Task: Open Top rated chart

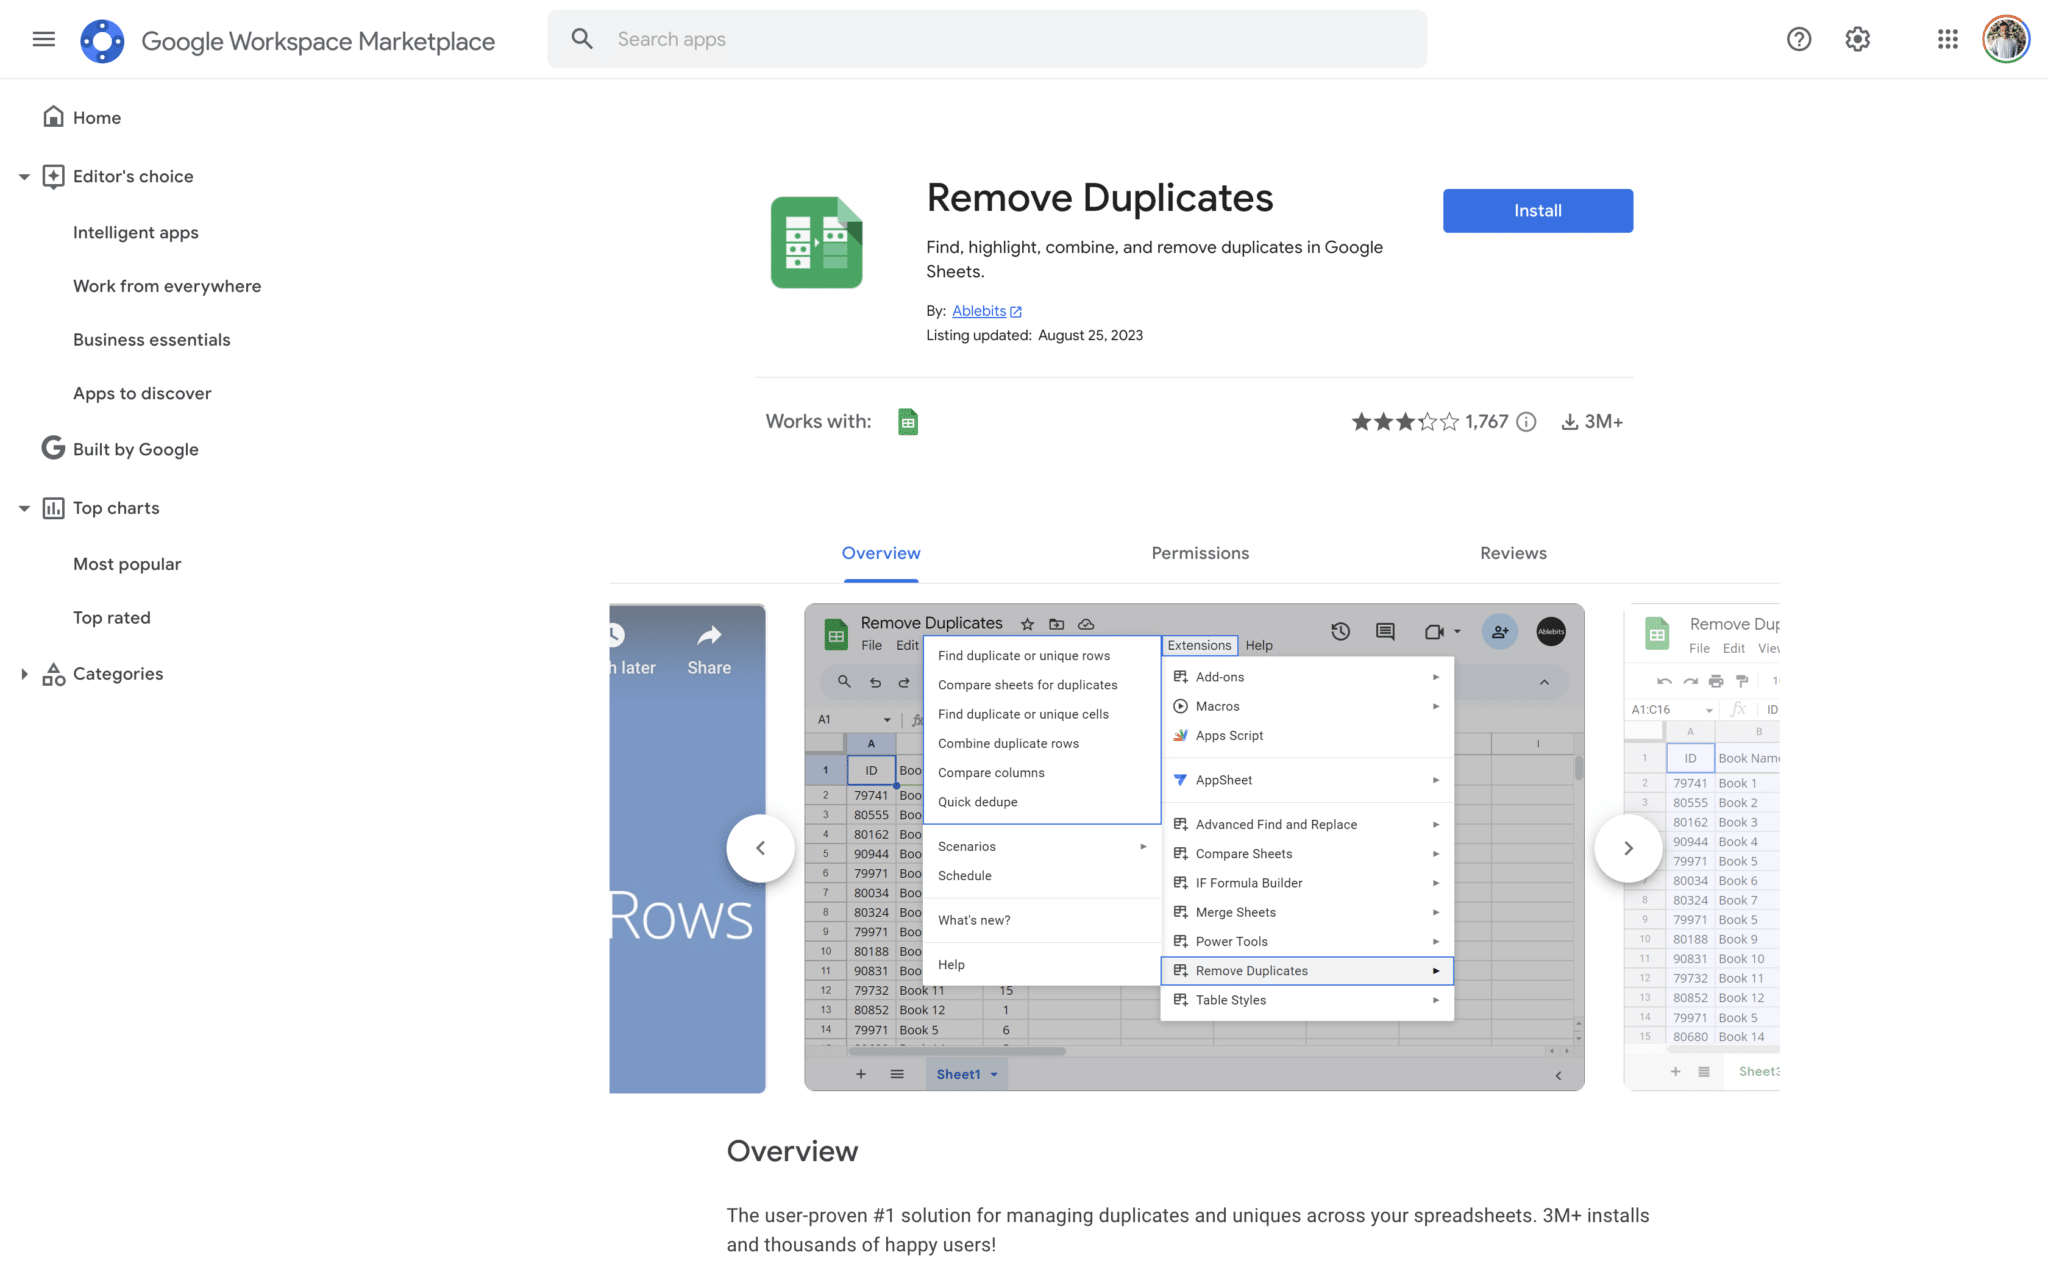Action: pyautogui.click(x=112, y=618)
